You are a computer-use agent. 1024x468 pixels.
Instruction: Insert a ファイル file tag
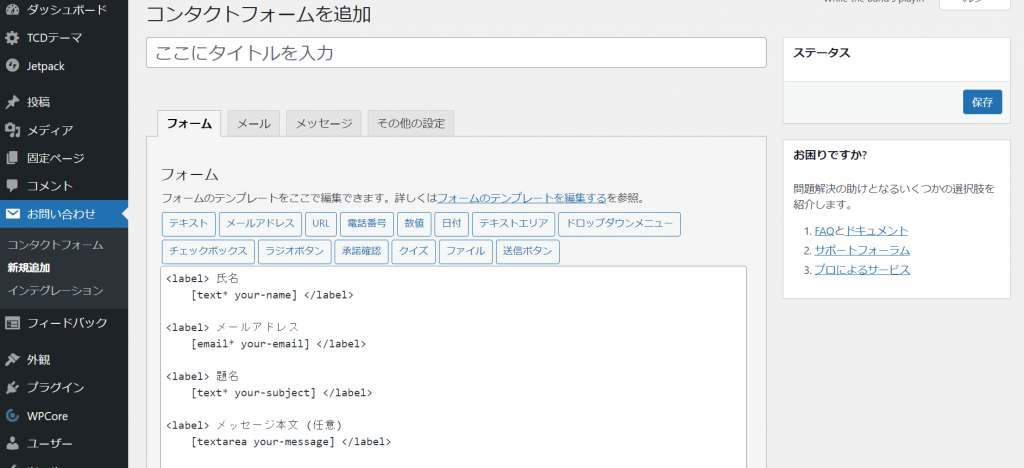(466, 252)
